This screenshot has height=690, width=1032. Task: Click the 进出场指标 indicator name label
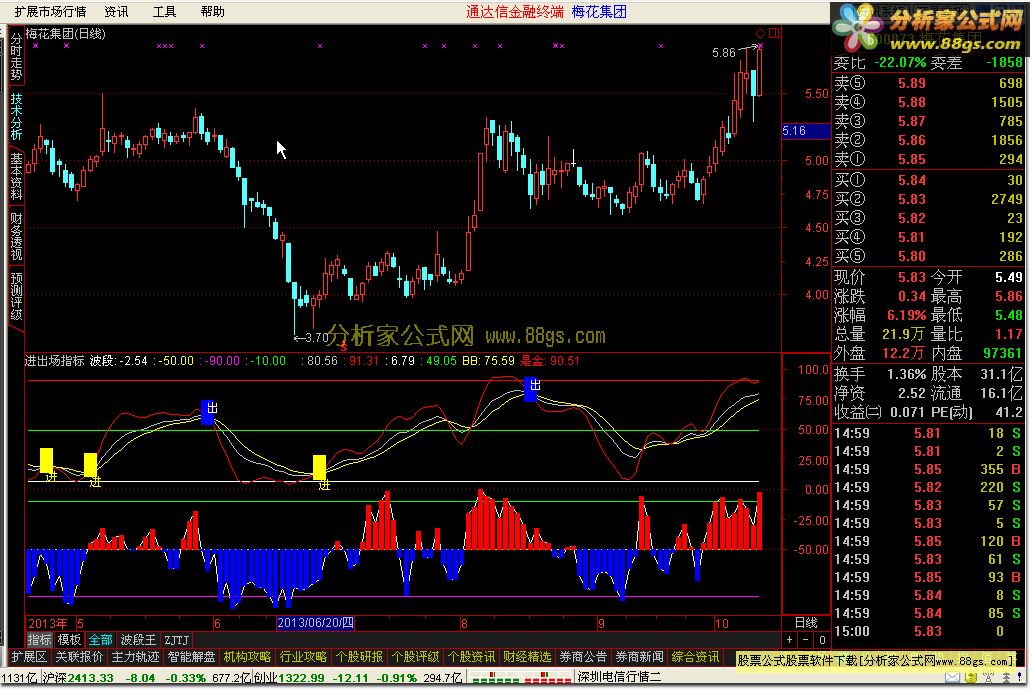pyautogui.click(x=55, y=361)
